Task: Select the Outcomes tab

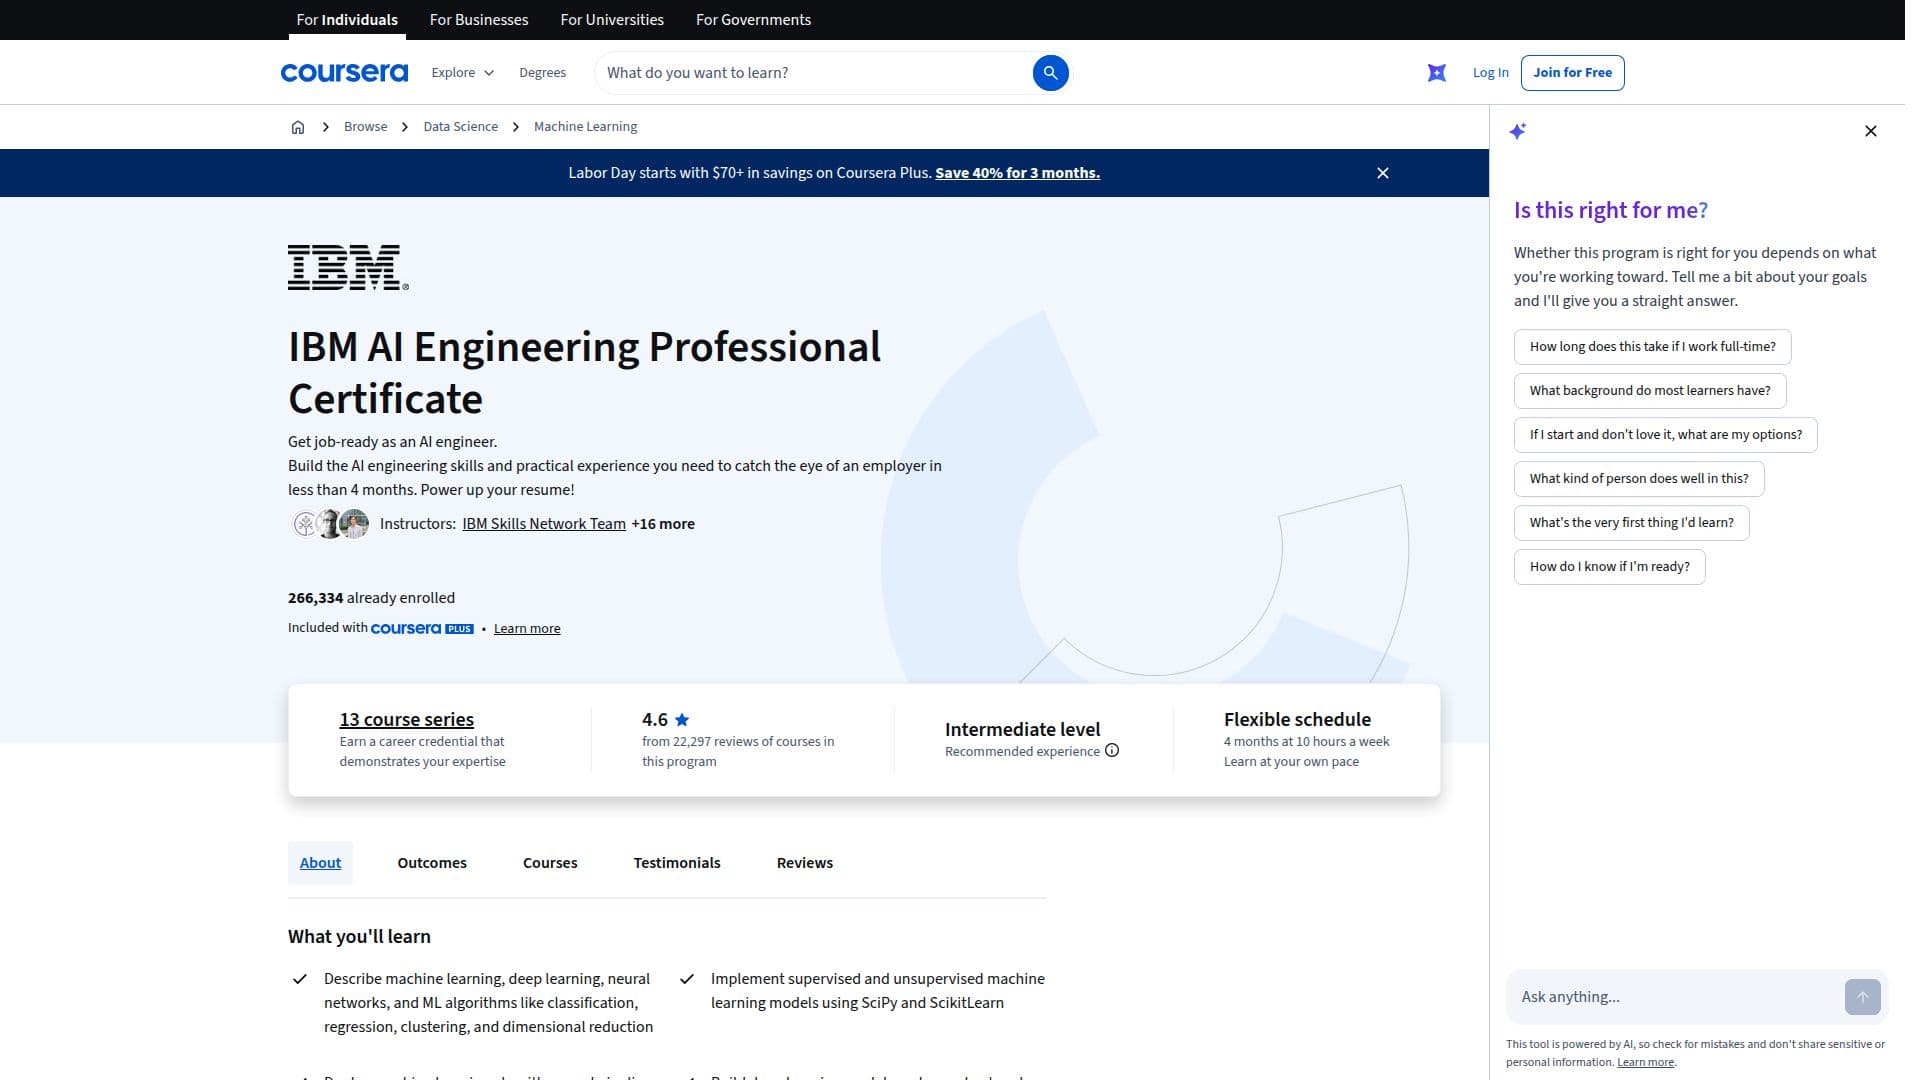Action: 432,863
